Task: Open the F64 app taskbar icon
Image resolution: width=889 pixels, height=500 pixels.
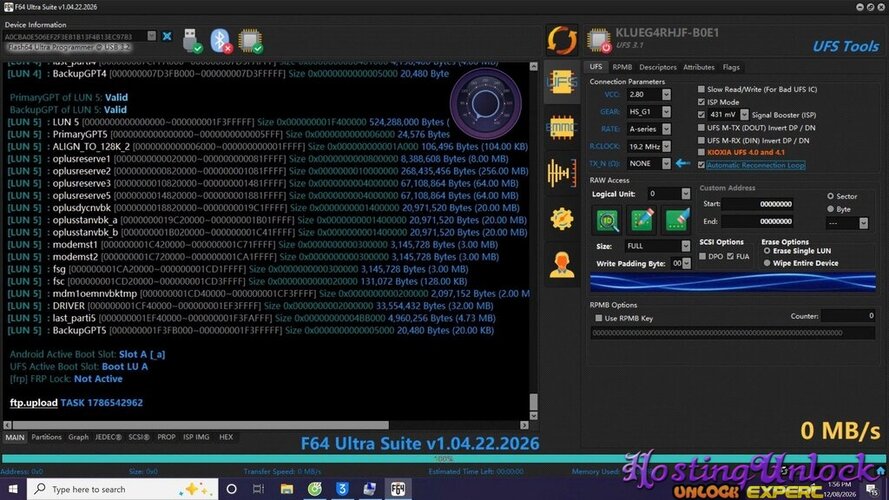Action: (397, 489)
